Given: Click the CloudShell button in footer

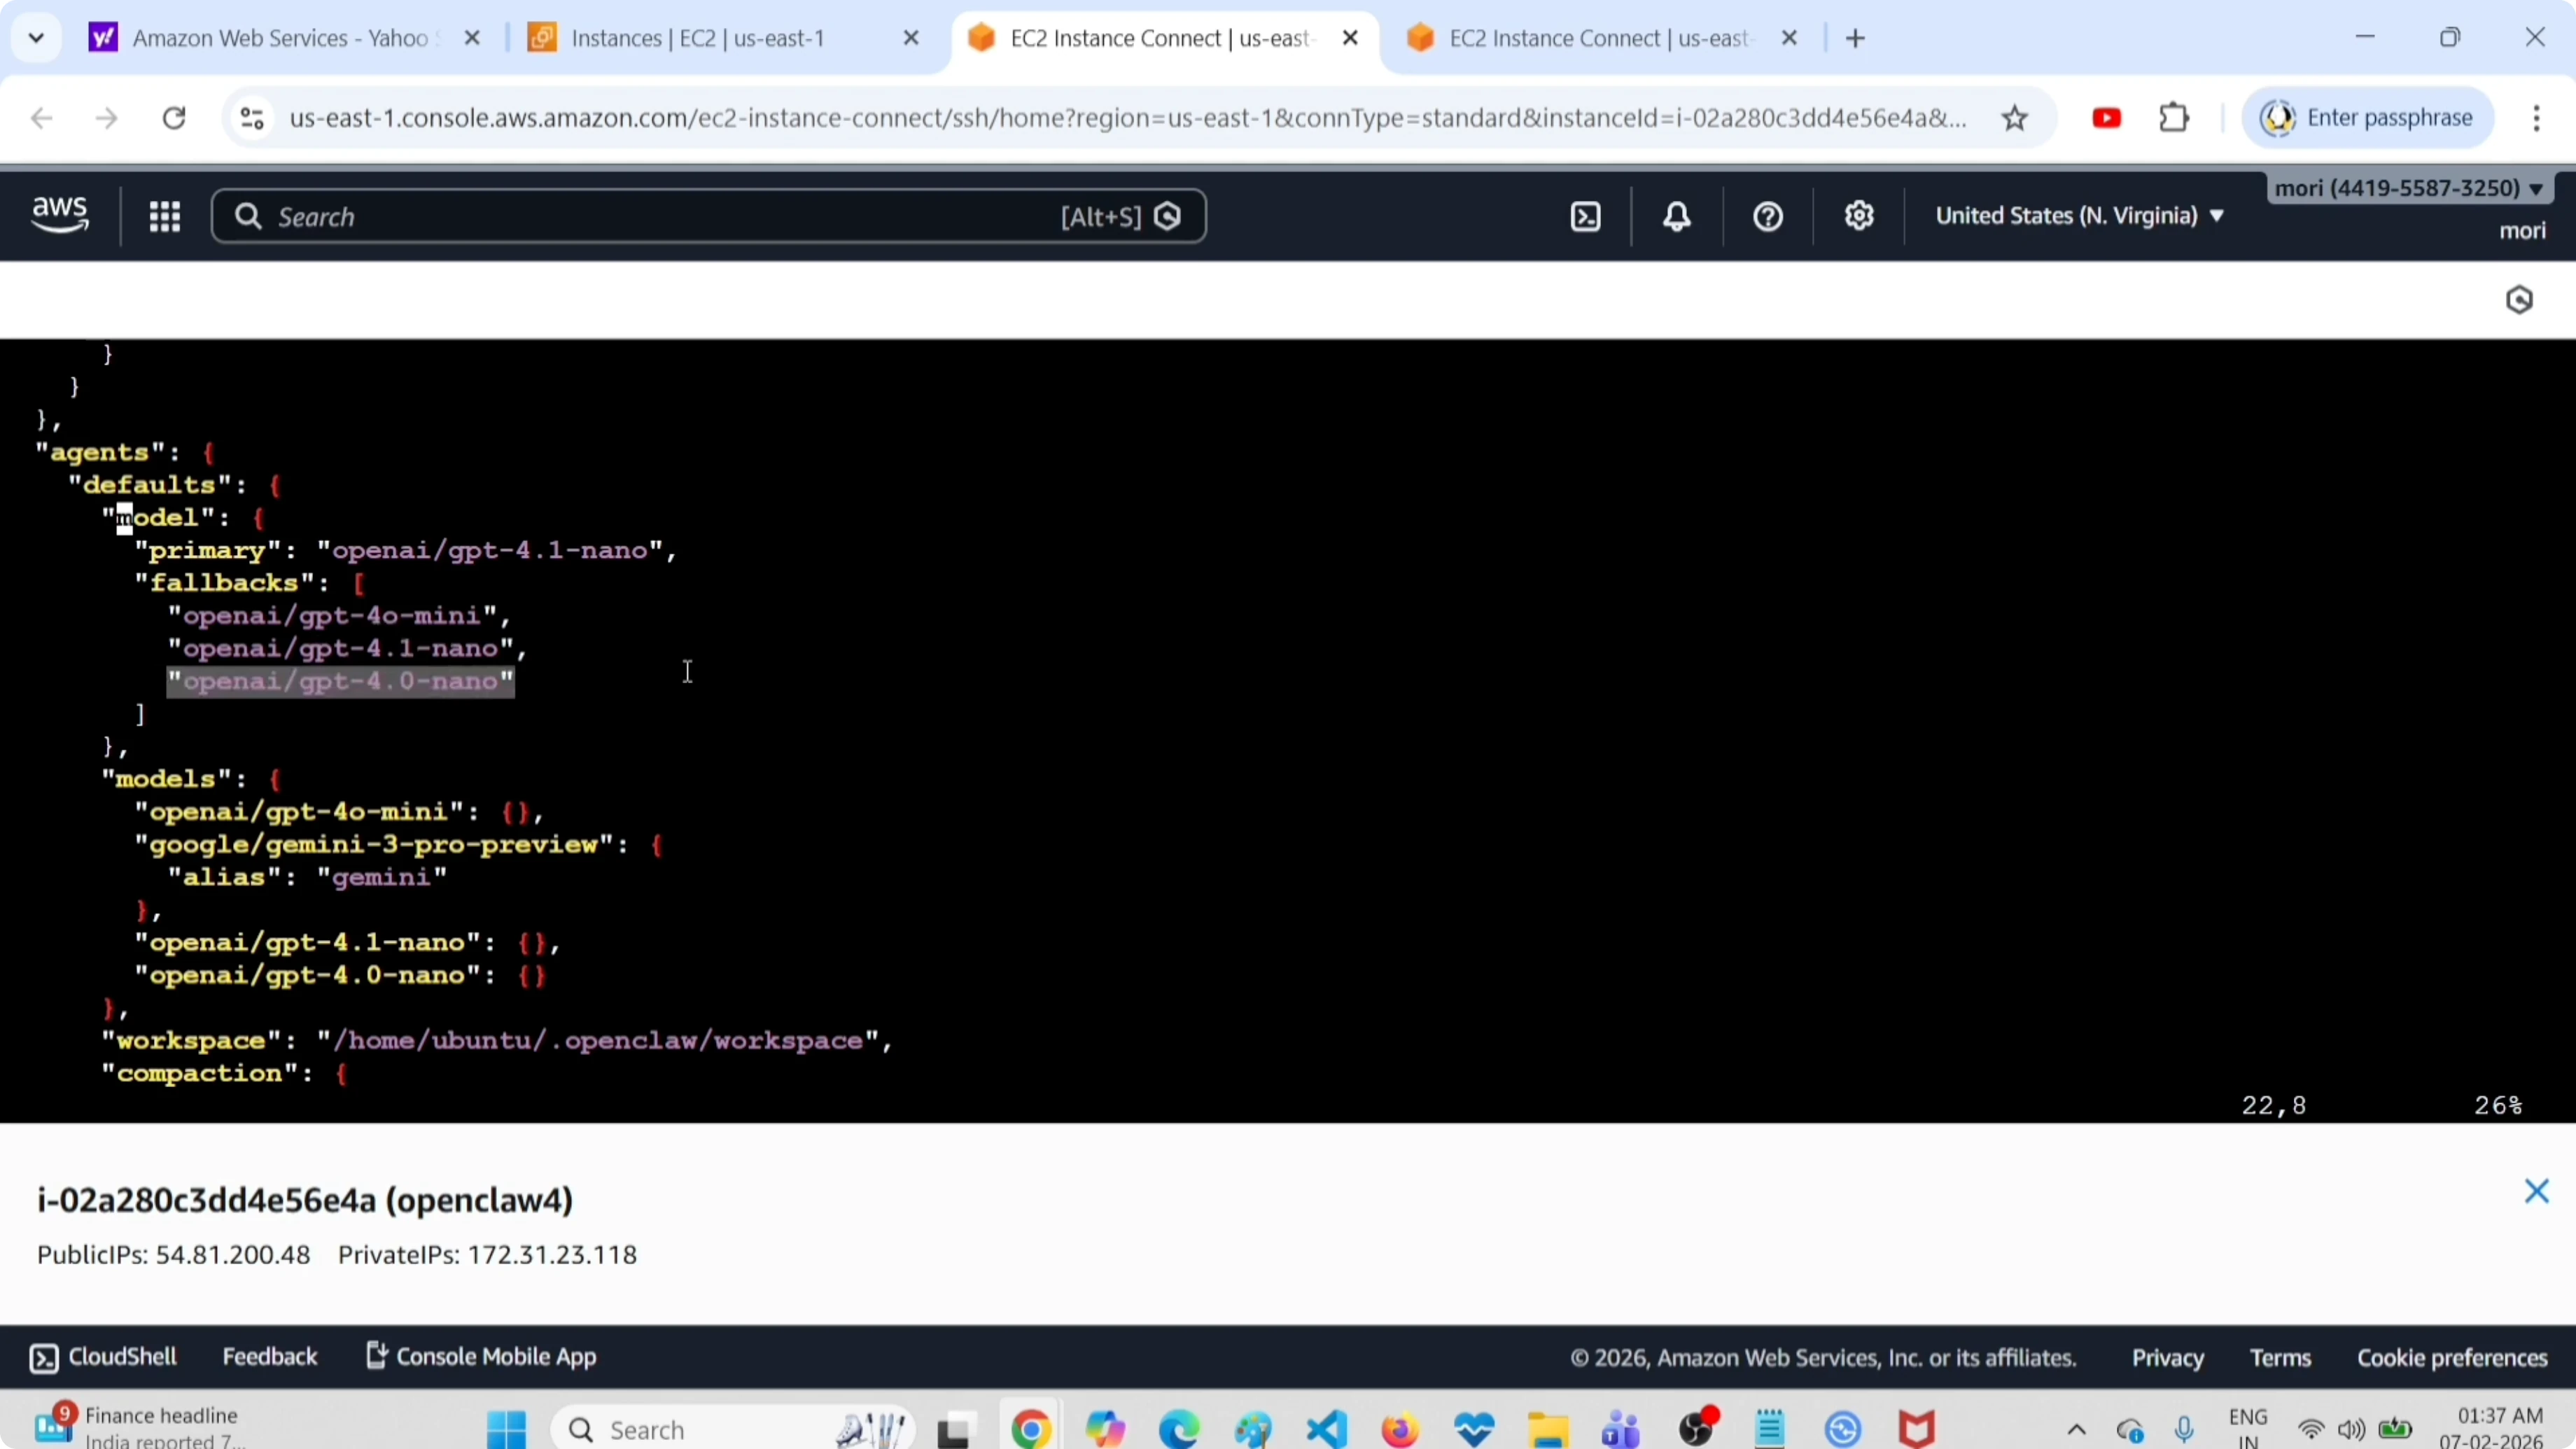Looking at the screenshot, I should click(104, 1357).
